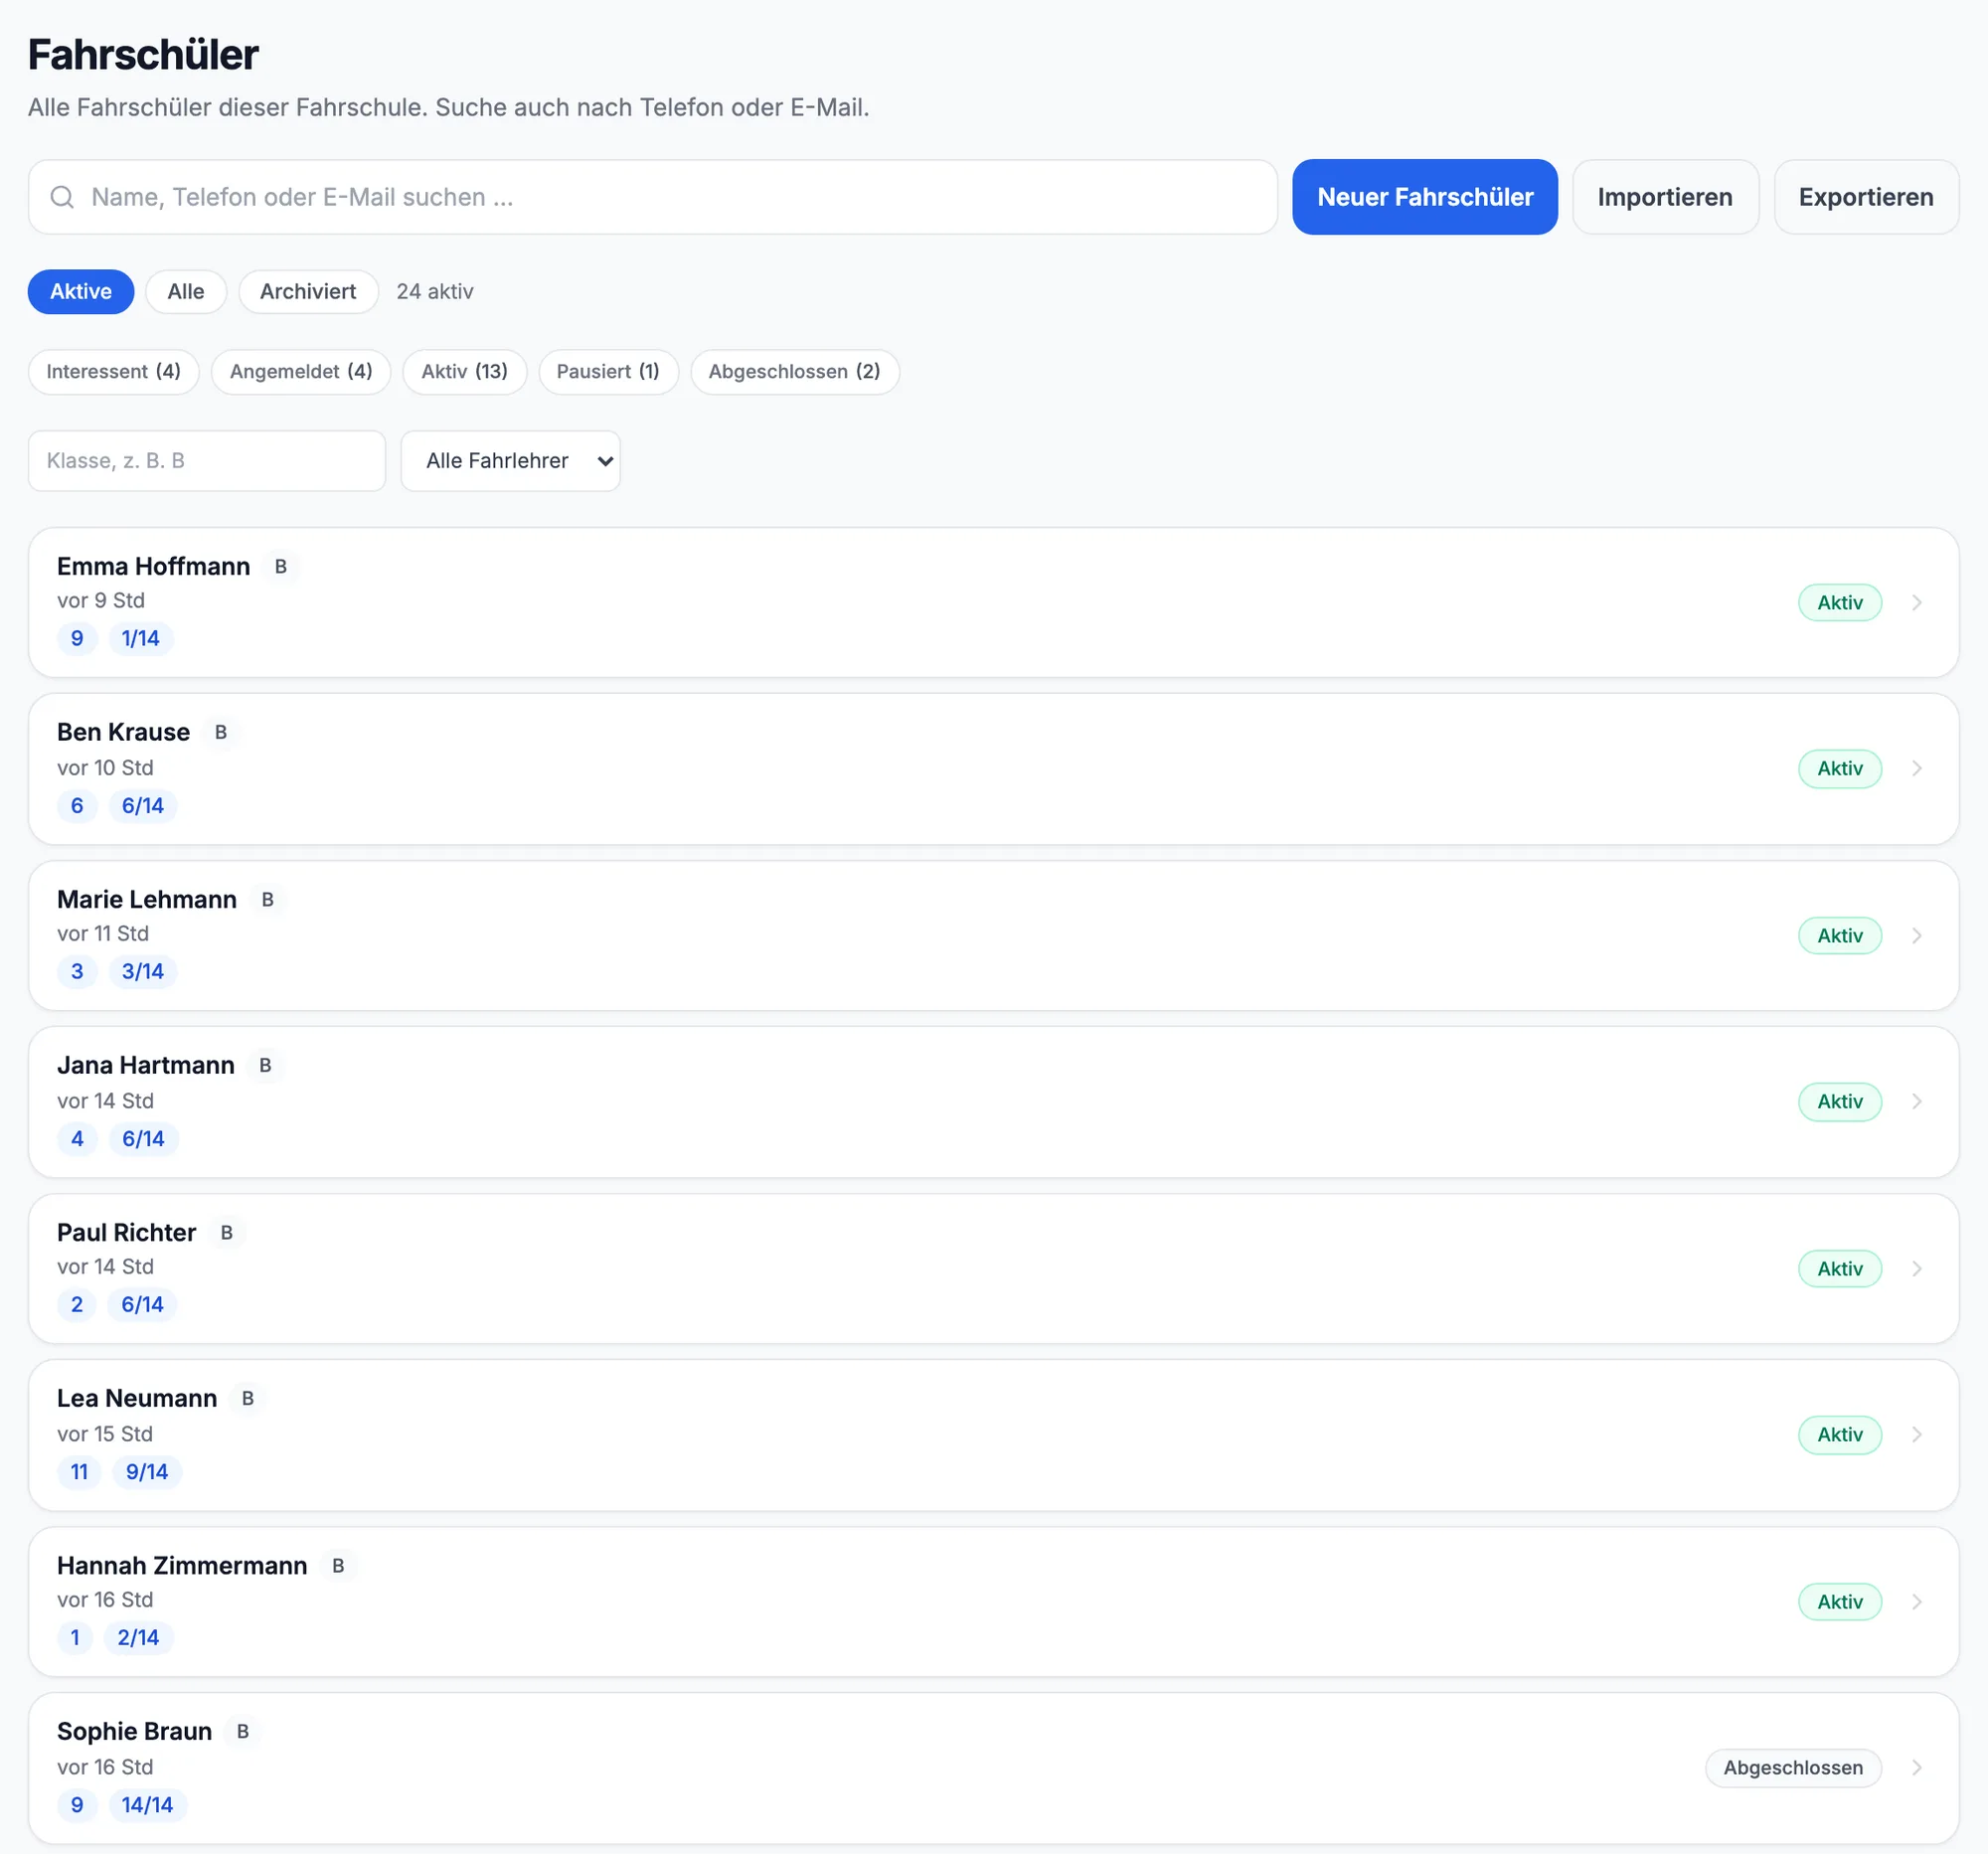Open Marie Lehmann via chevron arrow

tap(1916, 935)
